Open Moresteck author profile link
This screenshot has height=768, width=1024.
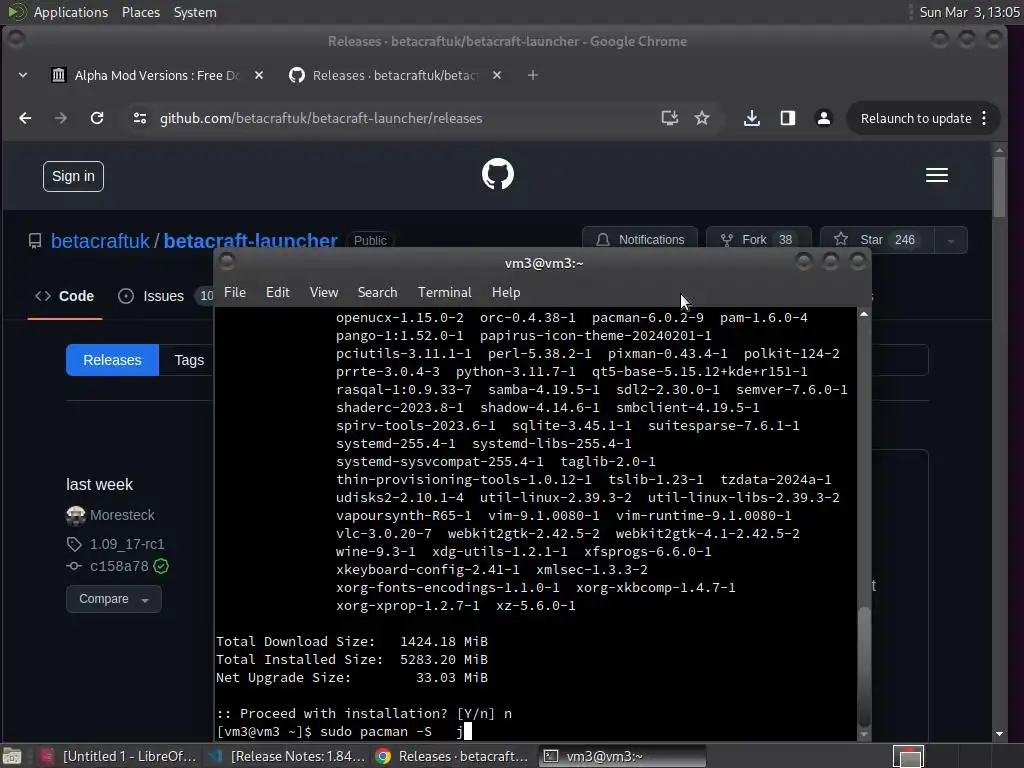(x=122, y=515)
